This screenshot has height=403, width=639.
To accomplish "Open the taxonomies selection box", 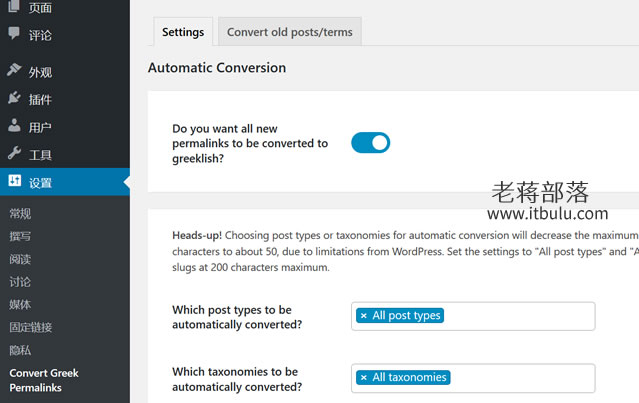I will 473,378.
